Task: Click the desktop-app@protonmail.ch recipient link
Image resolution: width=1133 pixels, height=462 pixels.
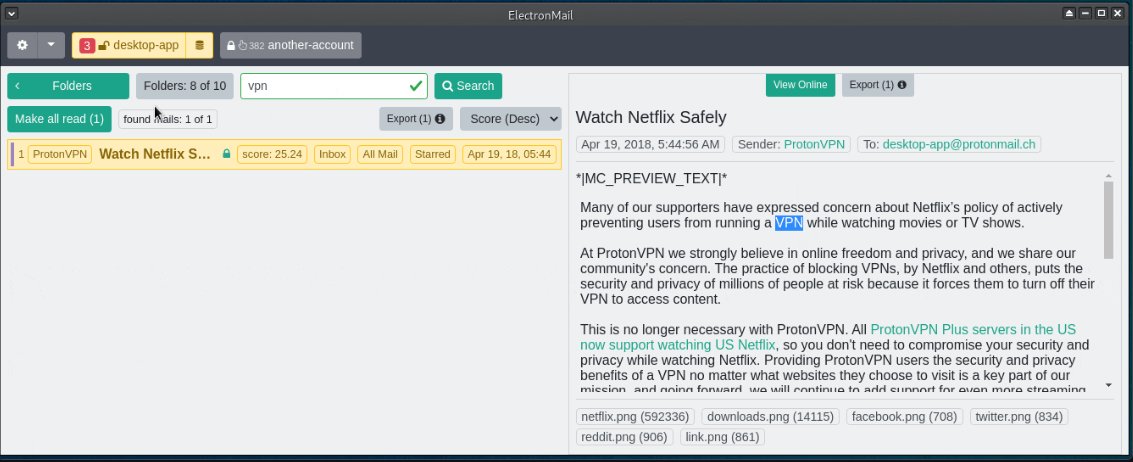Action: coord(959,145)
